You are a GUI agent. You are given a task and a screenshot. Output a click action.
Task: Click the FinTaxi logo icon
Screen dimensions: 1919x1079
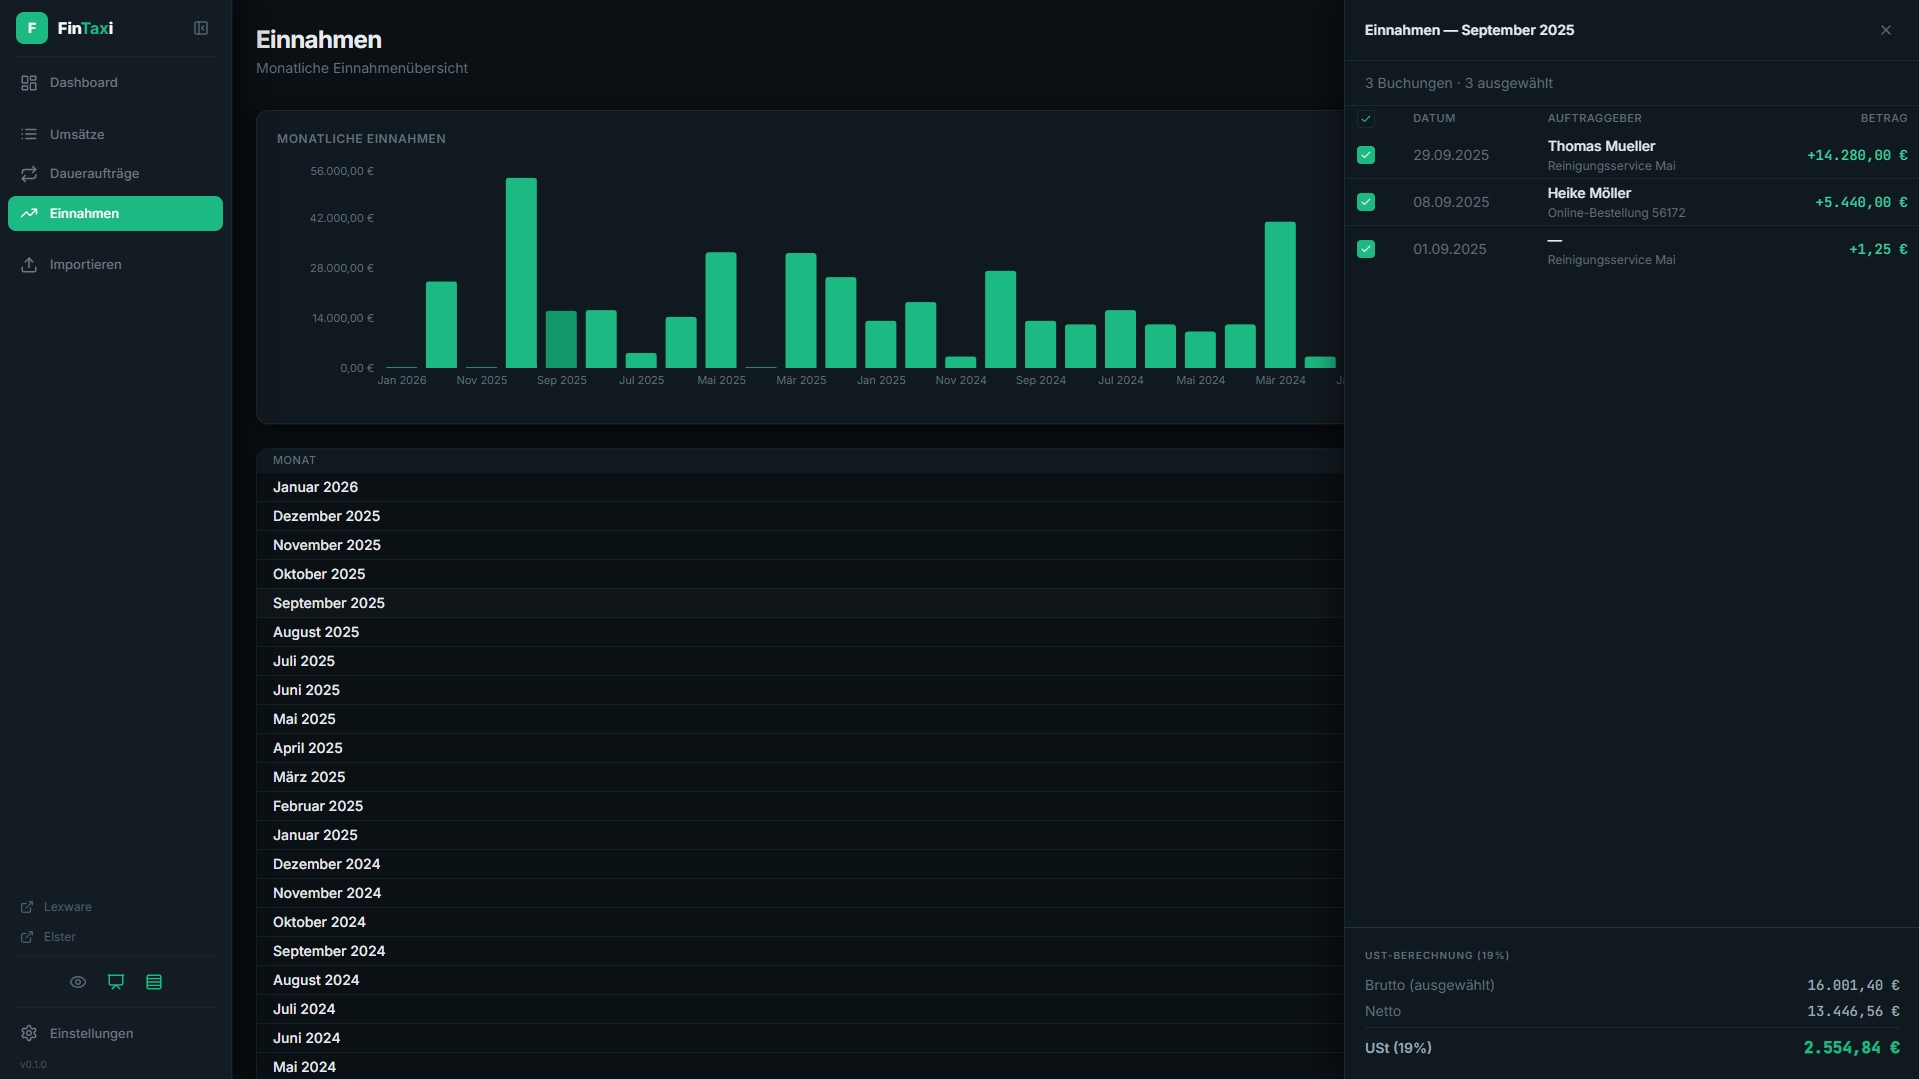32,28
